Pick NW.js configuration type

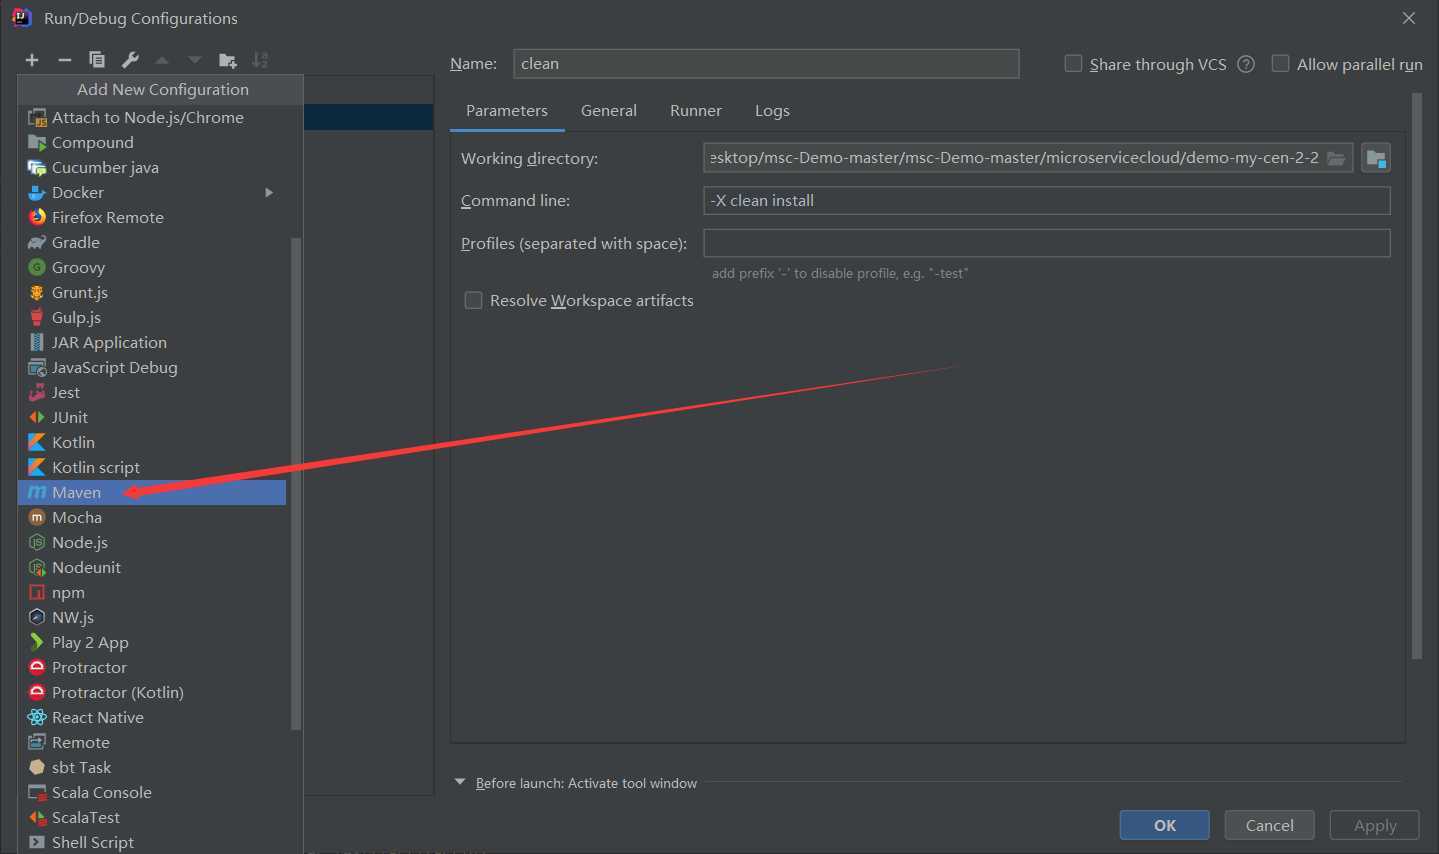tap(152, 617)
